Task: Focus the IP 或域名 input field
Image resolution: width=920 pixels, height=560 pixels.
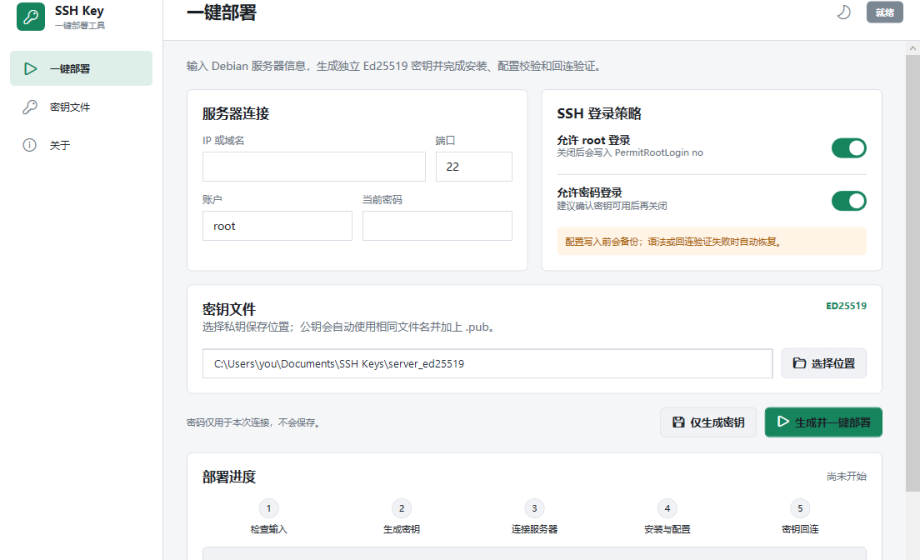Action: coord(314,167)
